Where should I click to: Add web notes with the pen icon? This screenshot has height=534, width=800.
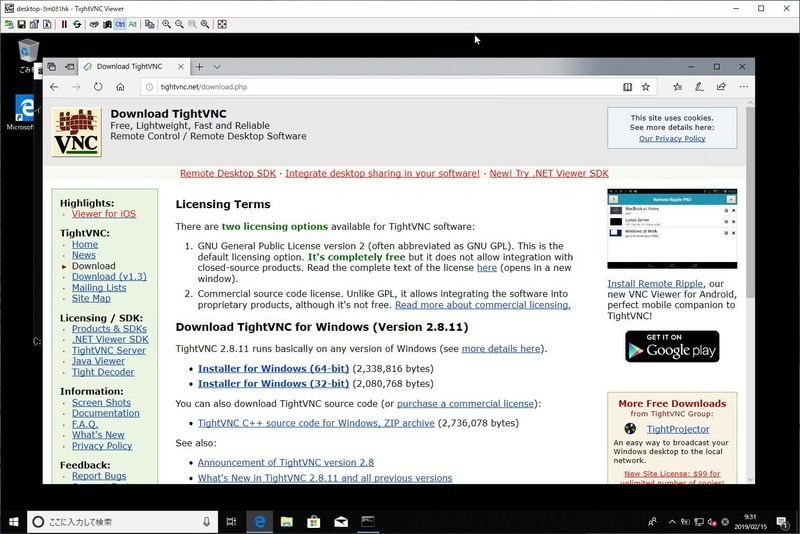699,87
